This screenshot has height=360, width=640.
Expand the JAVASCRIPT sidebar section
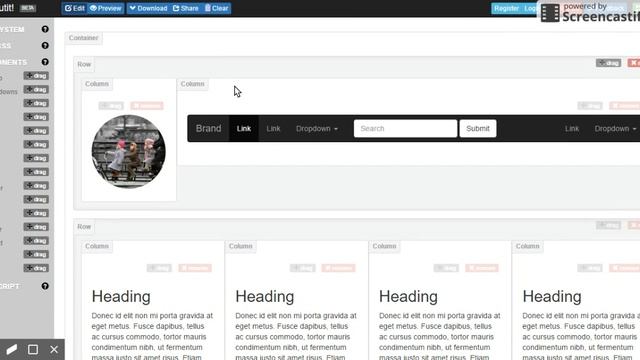[10, 286]
